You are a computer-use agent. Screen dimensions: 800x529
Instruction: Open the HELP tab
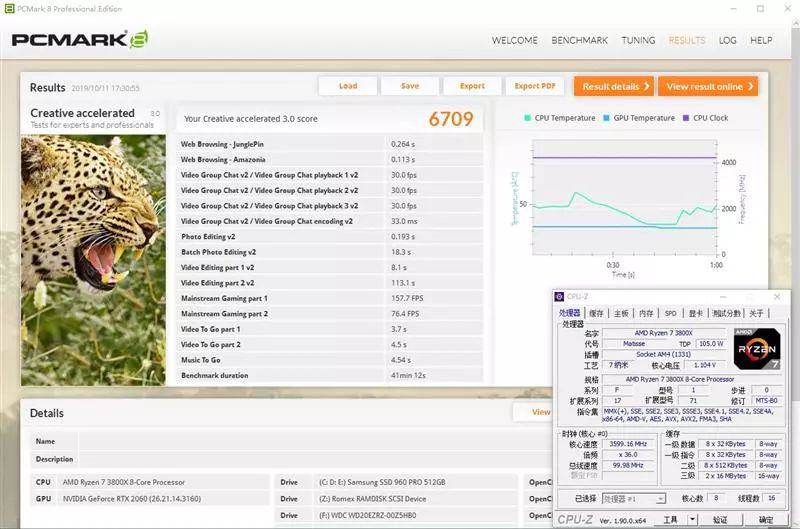coord(761,40)
